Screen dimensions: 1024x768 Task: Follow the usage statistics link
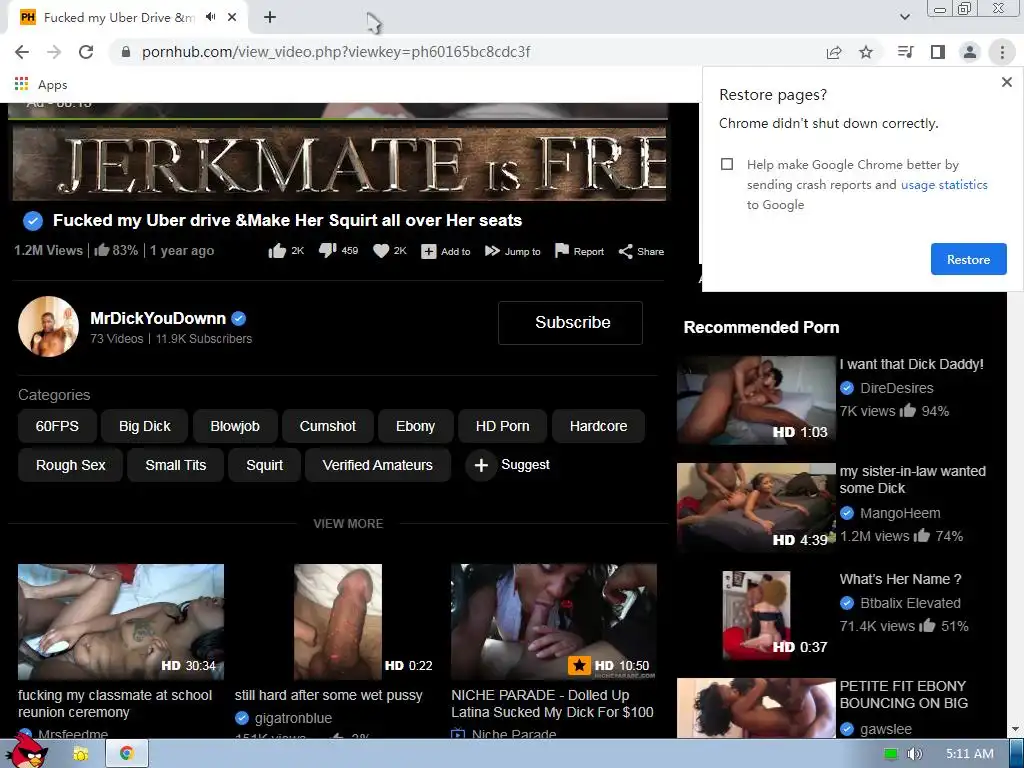[944, 185]
